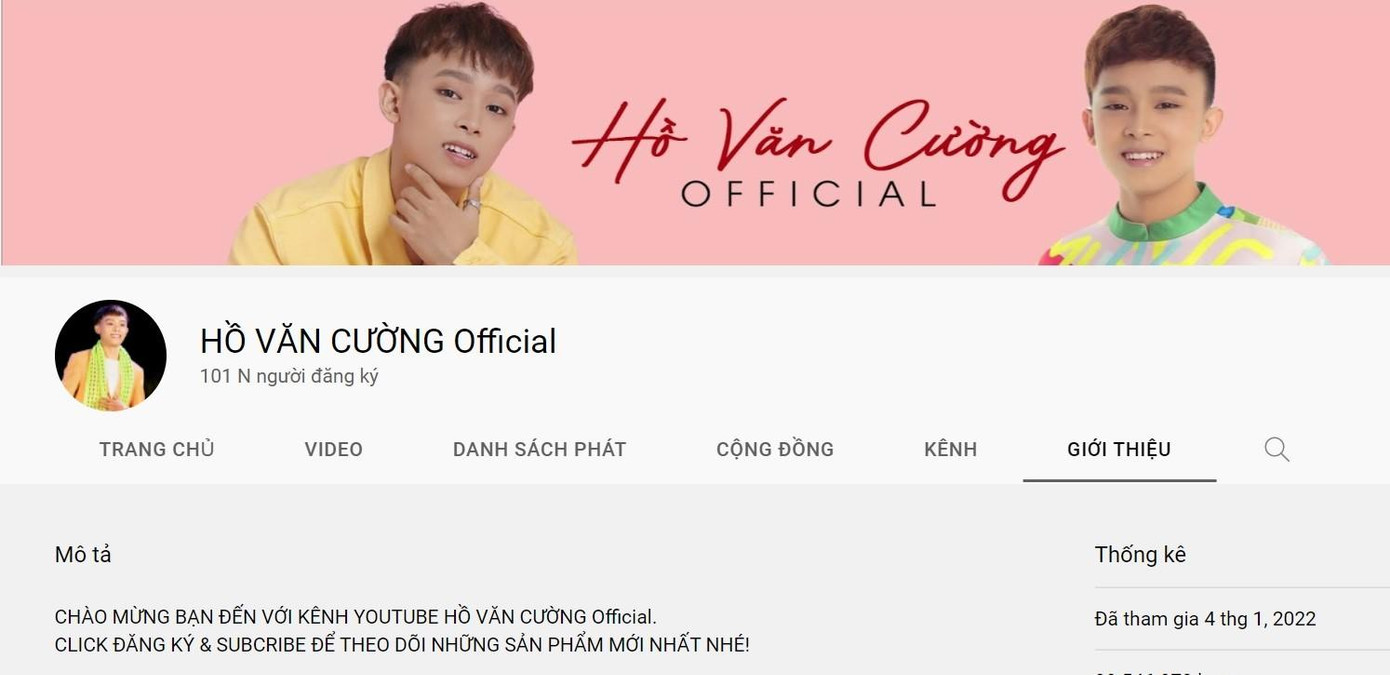The image size is (1390, 675).
Task: Click the partially visible view count under the join date
Action: coord(1148,672)
